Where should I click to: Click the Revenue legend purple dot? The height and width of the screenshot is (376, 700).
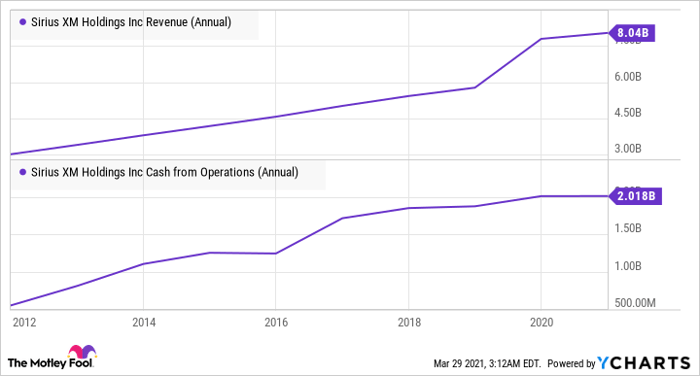[23, 22]
